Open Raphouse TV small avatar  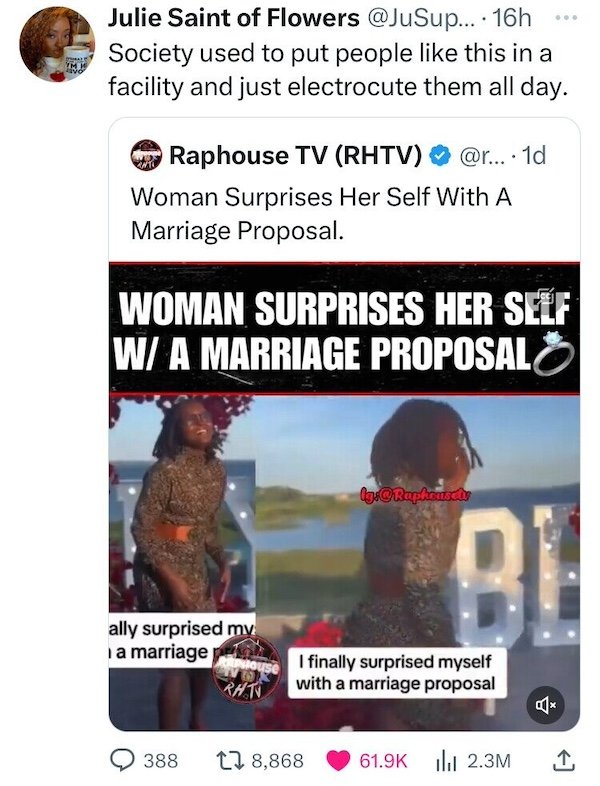[146, 155]
